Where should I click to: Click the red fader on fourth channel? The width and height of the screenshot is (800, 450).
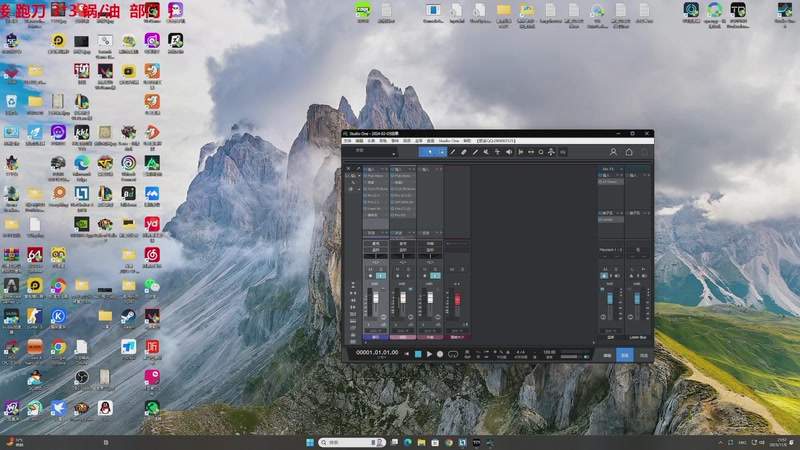click(x=458, y=299)
